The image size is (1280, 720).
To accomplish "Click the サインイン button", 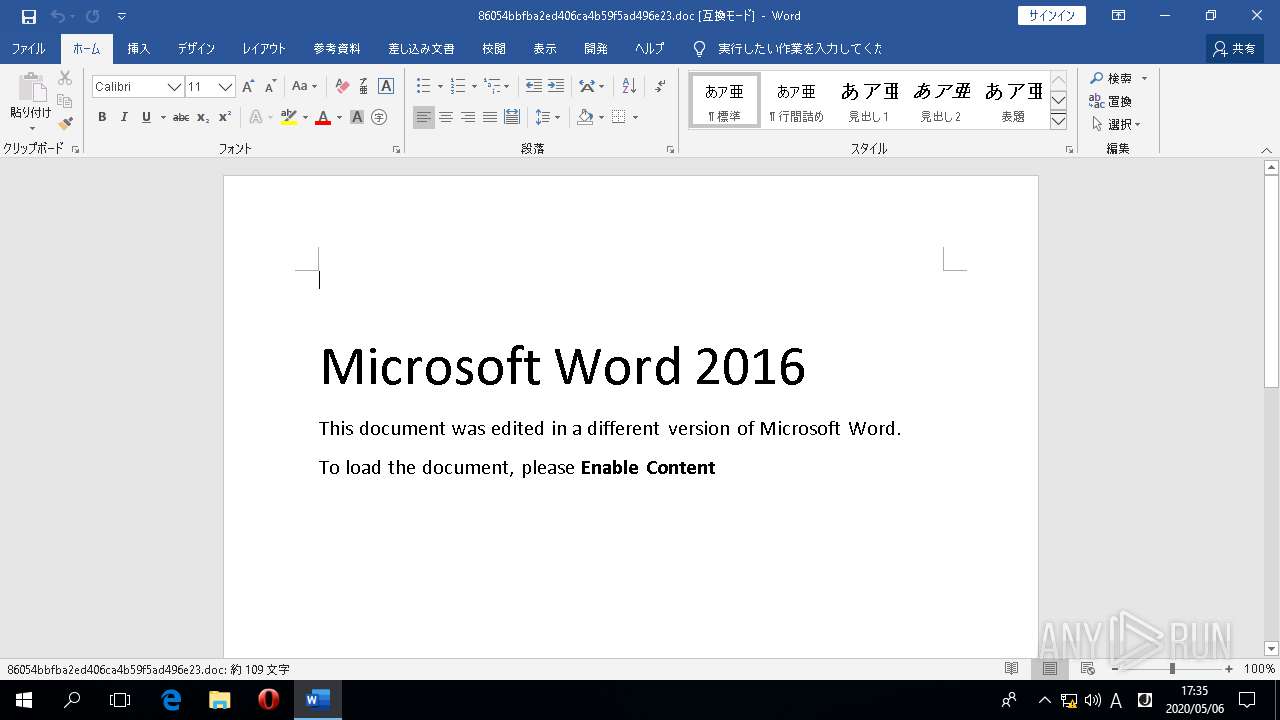I will pos(1052,16).
